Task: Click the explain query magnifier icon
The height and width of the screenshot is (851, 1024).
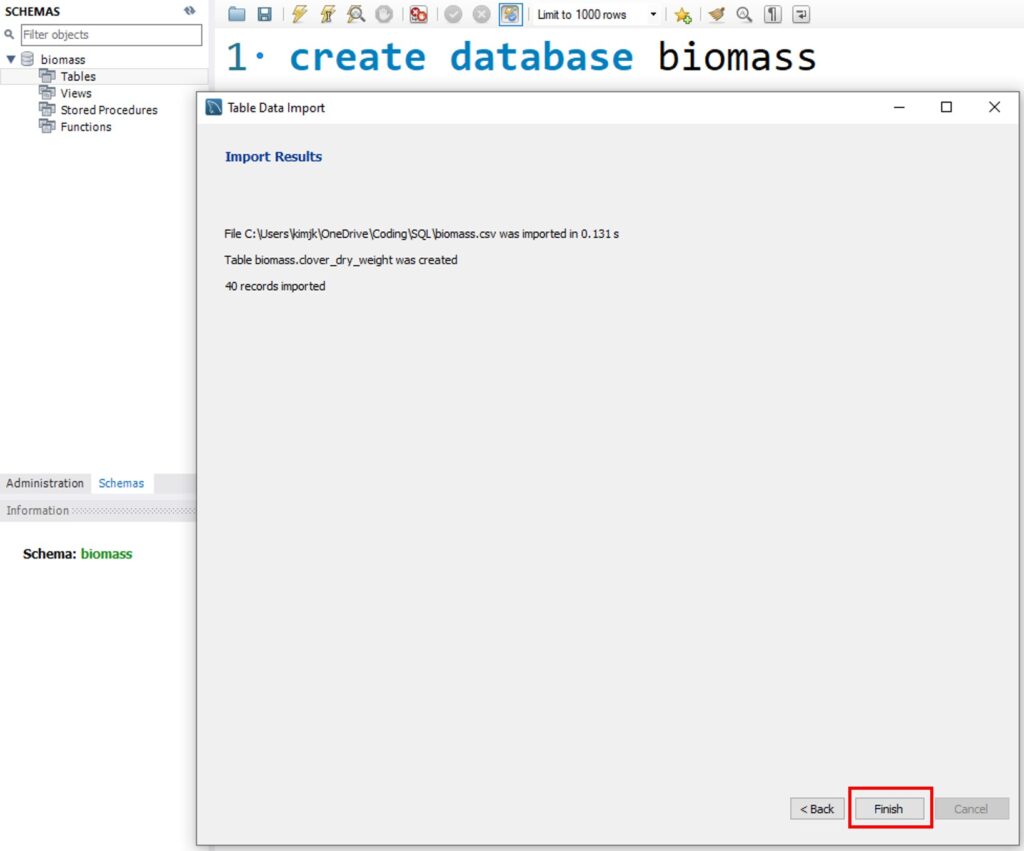Action: point(355,14)
